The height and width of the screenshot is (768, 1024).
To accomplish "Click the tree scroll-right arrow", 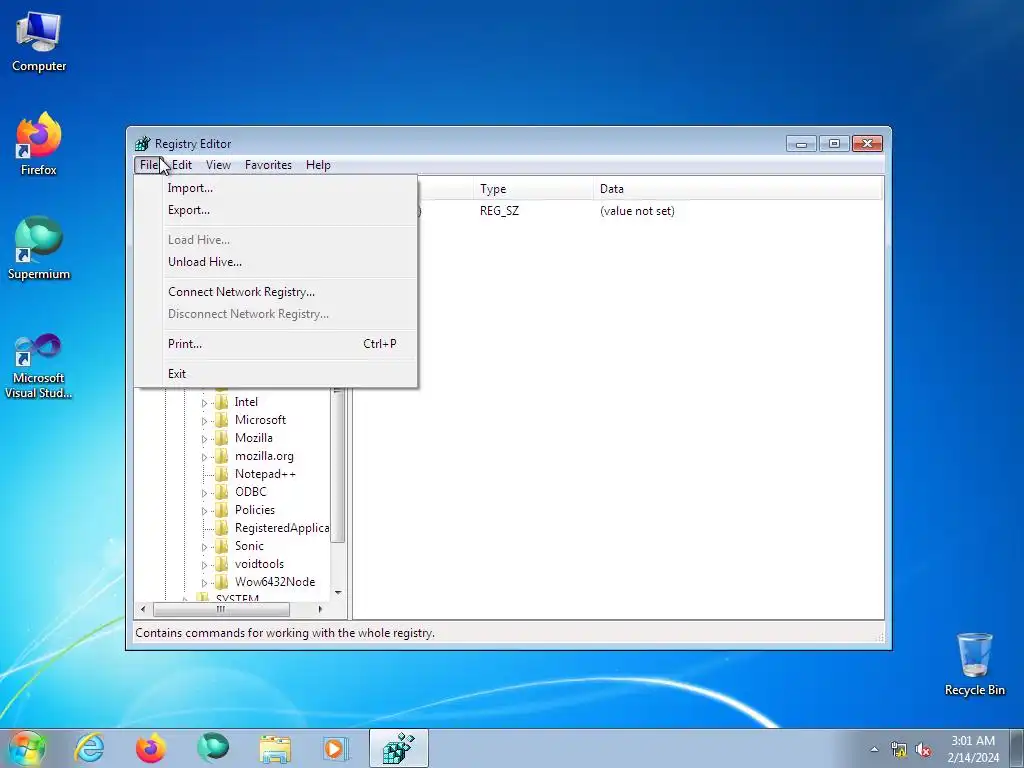I will [x=319, y=609].
